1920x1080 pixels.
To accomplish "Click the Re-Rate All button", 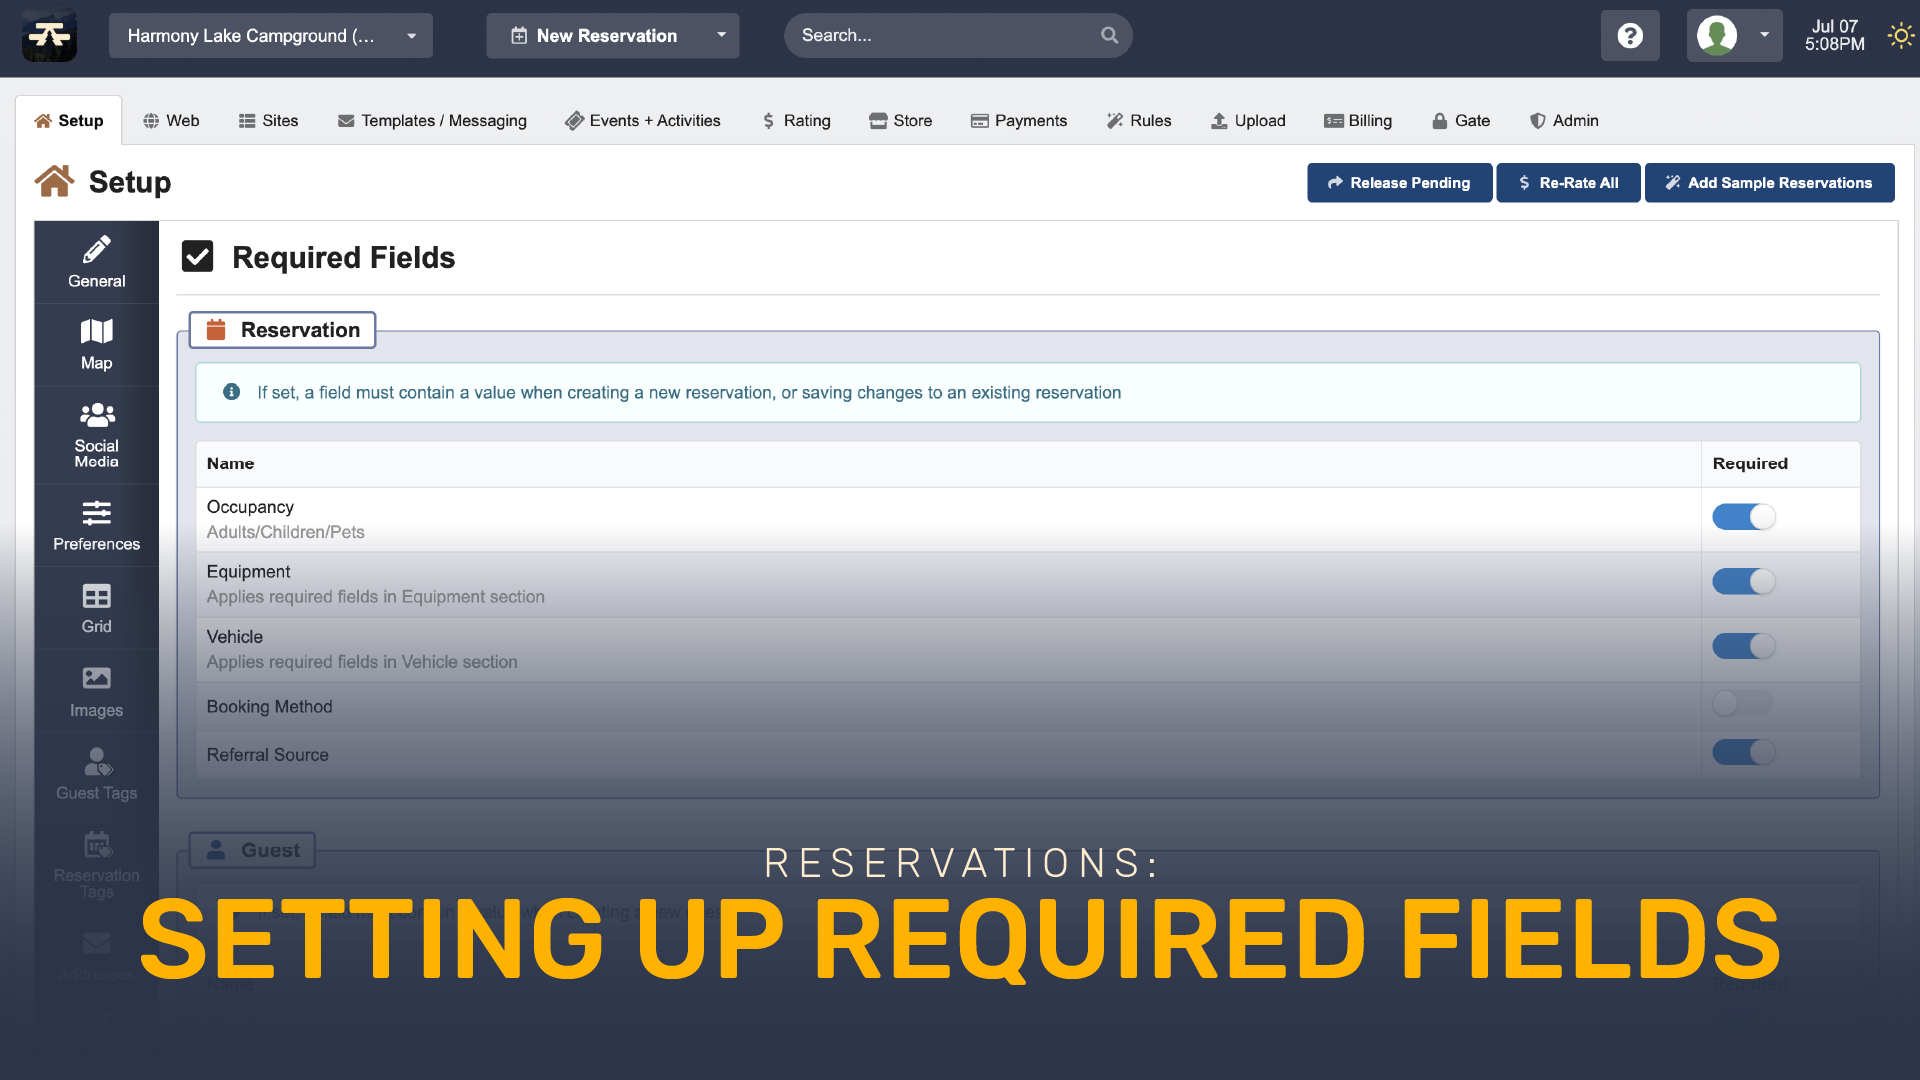I will click(x=1568, y=183).
